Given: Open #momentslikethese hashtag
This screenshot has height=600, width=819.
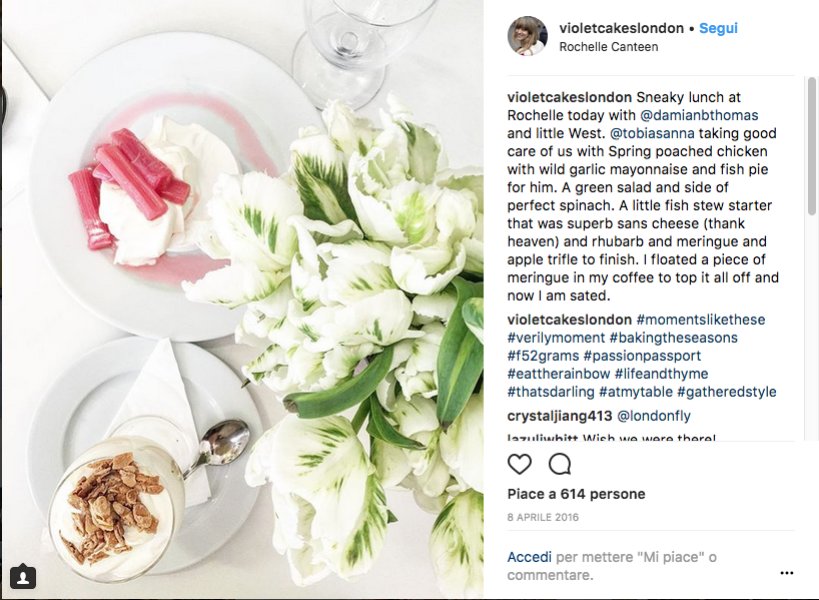Looking at the screenshot, I should pyautogui.click(x=700, y=320).
